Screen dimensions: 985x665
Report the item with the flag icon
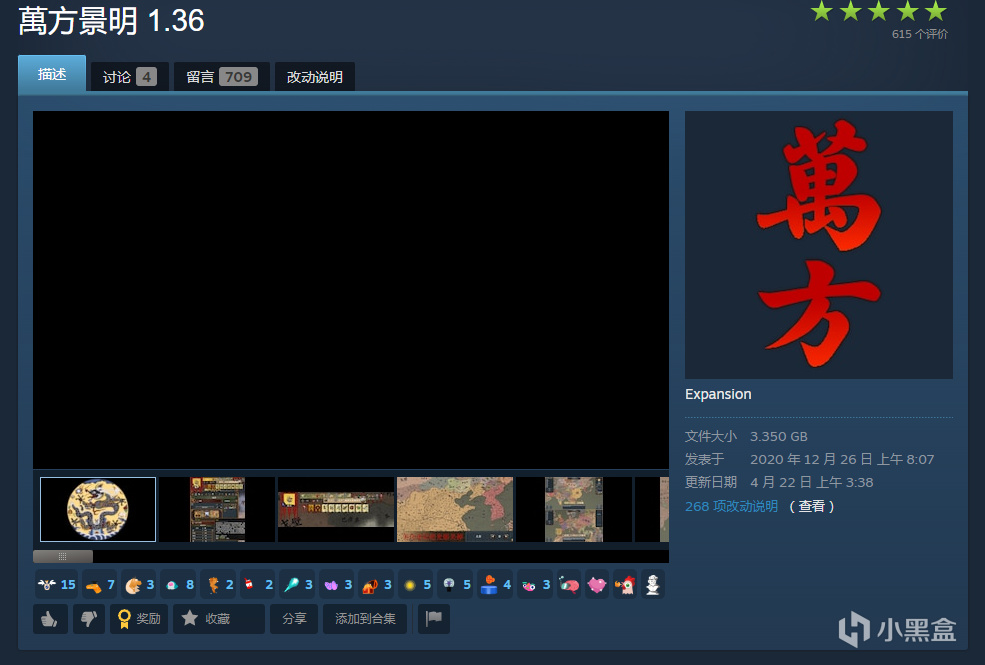point(433,619)
